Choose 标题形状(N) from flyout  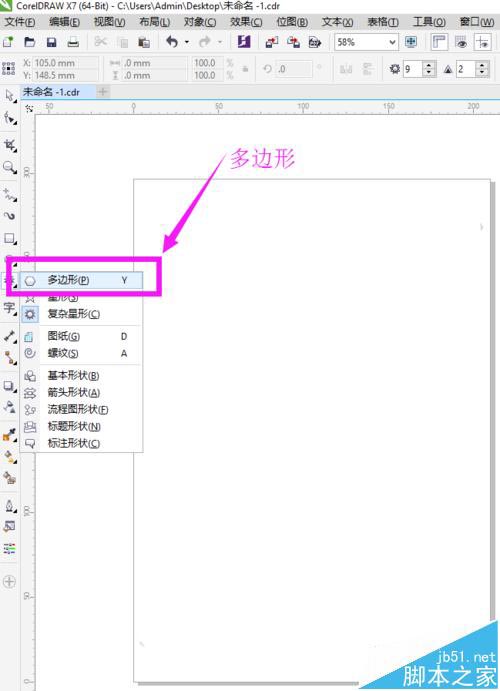click(82, 427)
